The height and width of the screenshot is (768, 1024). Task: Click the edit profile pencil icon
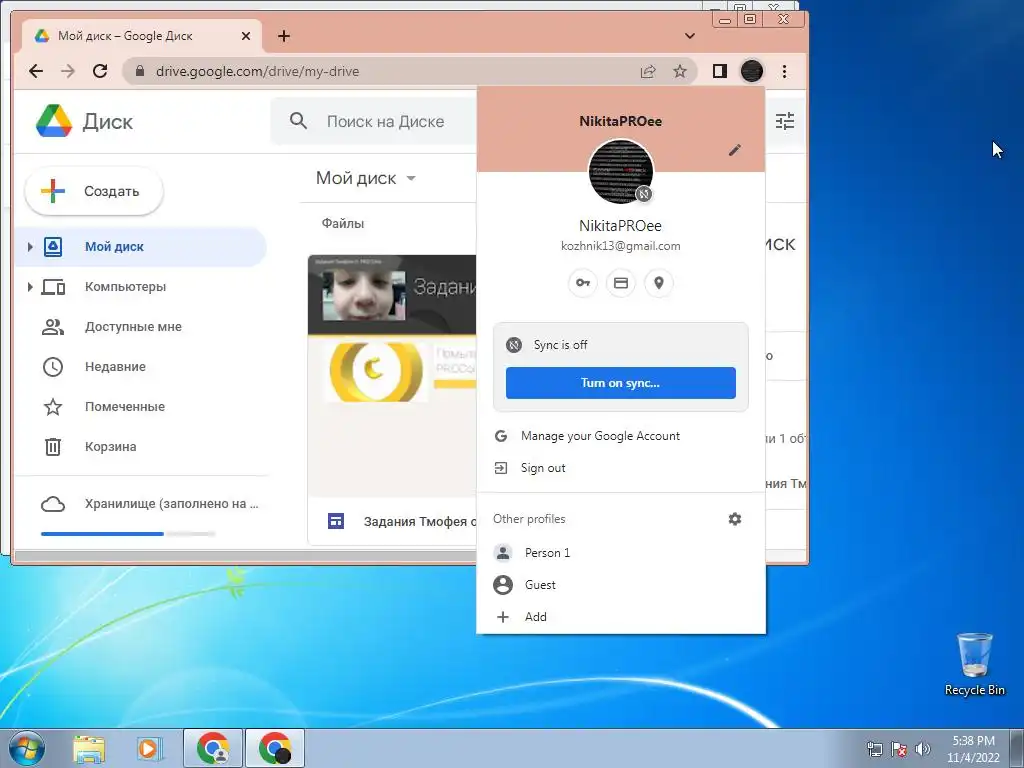pos(735,150)
